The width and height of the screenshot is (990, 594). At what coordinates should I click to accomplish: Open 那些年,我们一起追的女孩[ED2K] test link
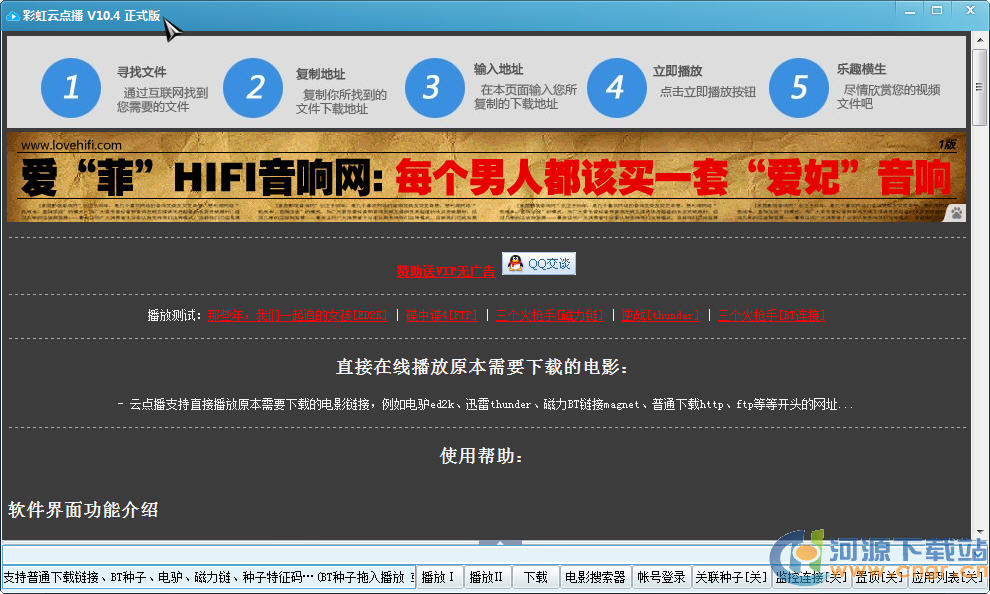pyautogui.click(x=297, y=315)
